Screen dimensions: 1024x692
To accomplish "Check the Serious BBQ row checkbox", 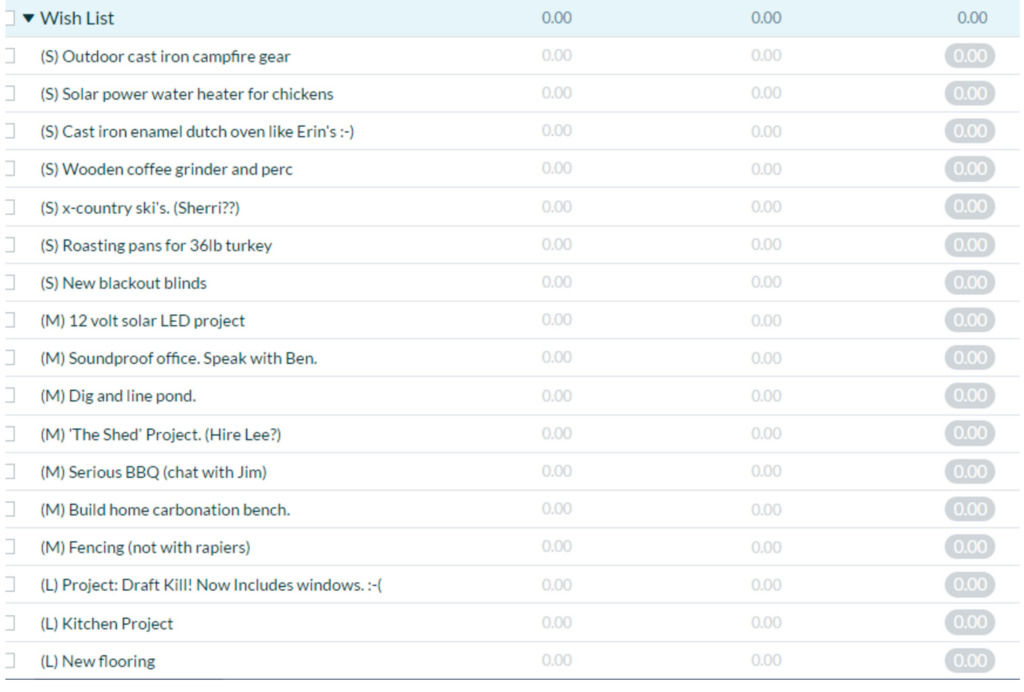I will coord(10,472).
